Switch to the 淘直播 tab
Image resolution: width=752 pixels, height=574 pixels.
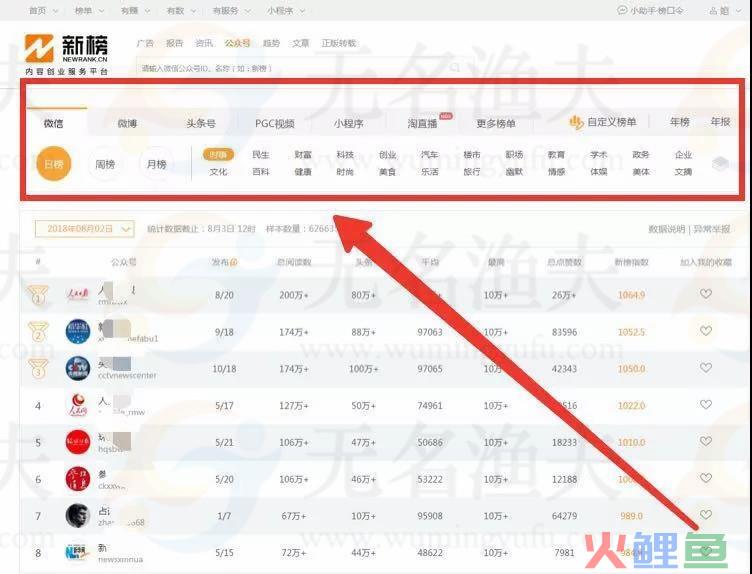423,123
